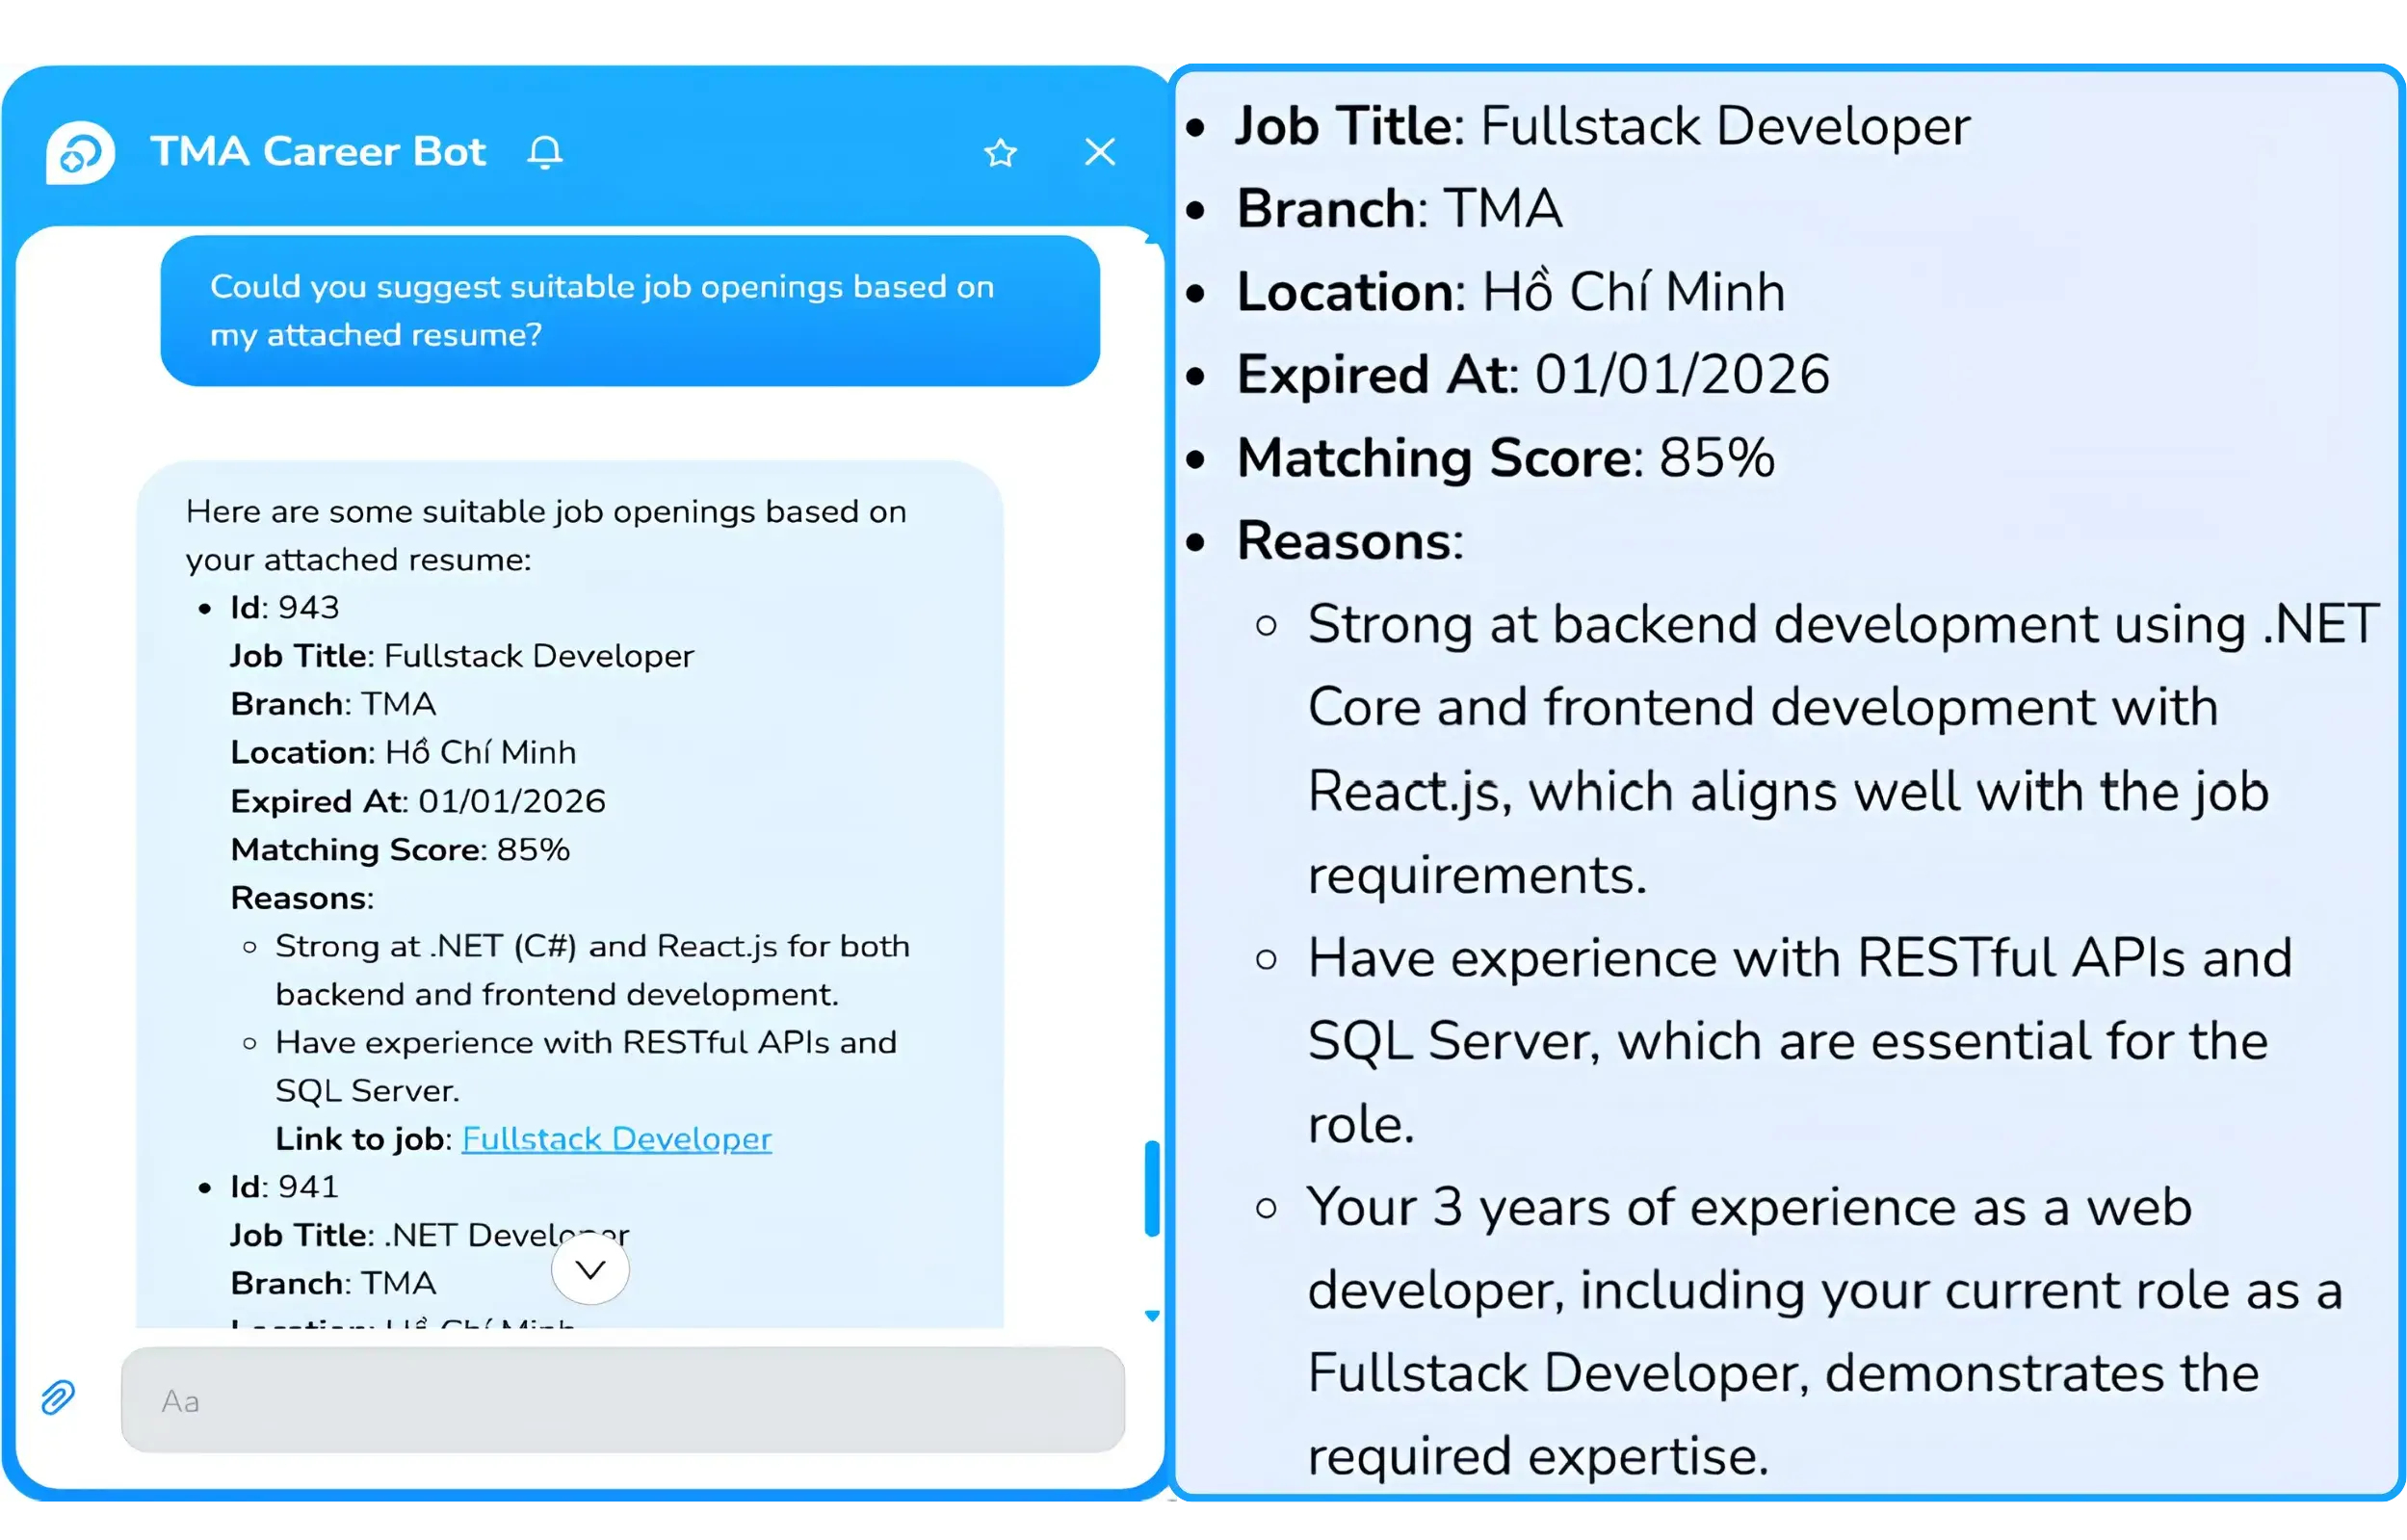Open the Fullstack Developer job link

point(616,1139)
